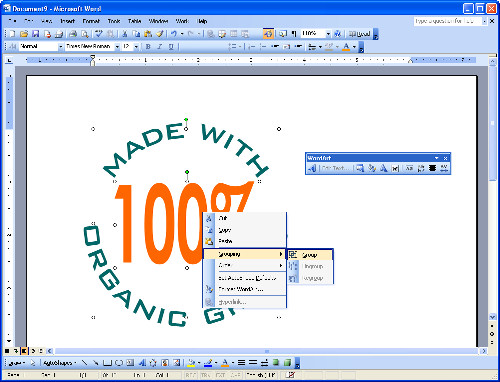Screen dimensions: 500x382
Task: Open WordArt Character Spacing icon
Action: [444, 168]
